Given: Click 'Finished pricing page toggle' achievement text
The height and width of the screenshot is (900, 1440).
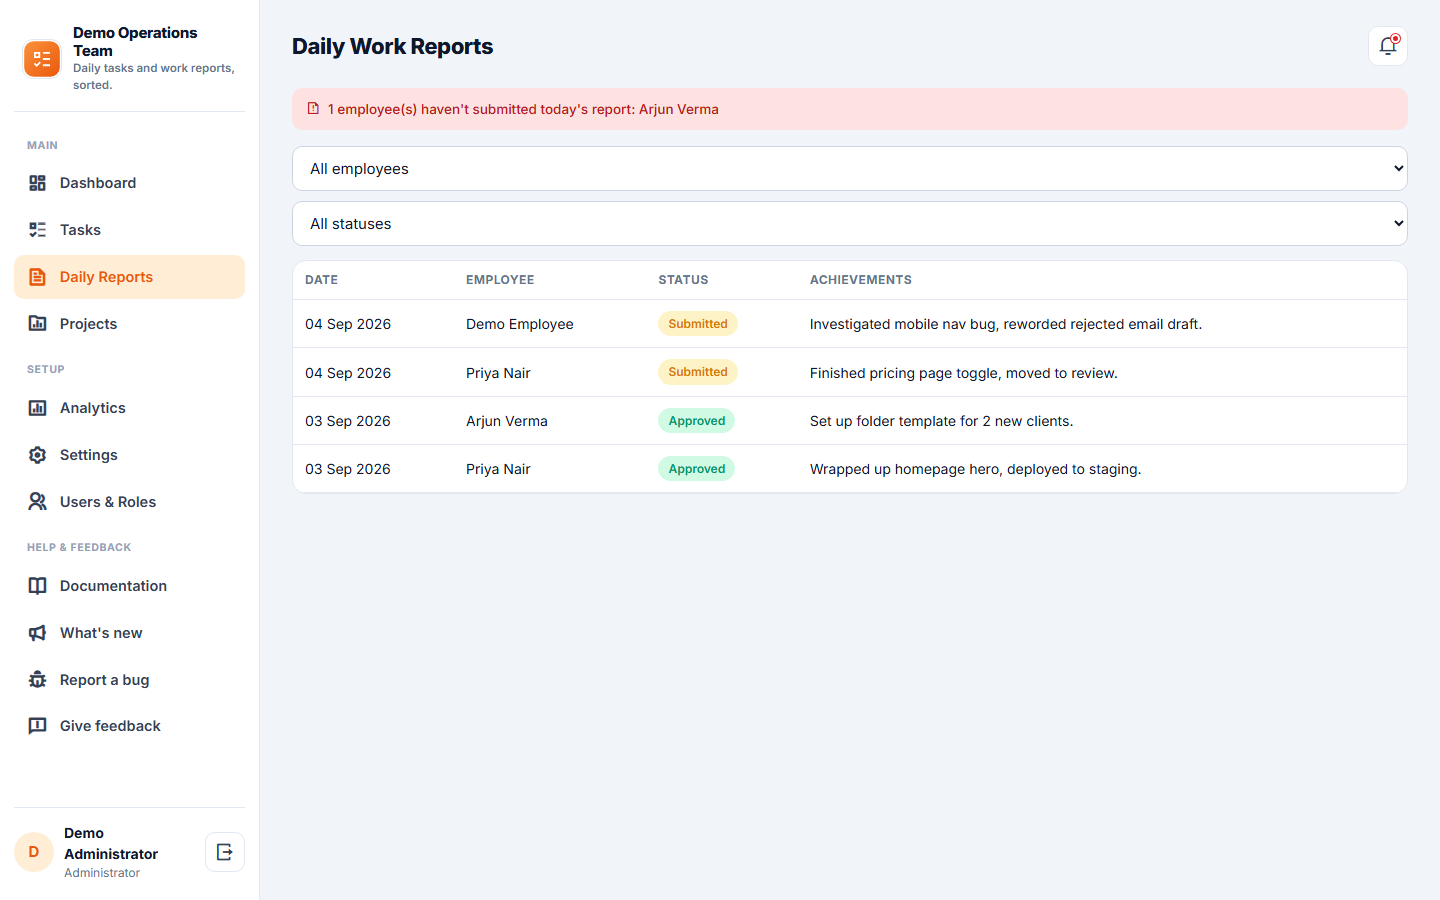Looking at the screenshot, I should click(964, 373).
